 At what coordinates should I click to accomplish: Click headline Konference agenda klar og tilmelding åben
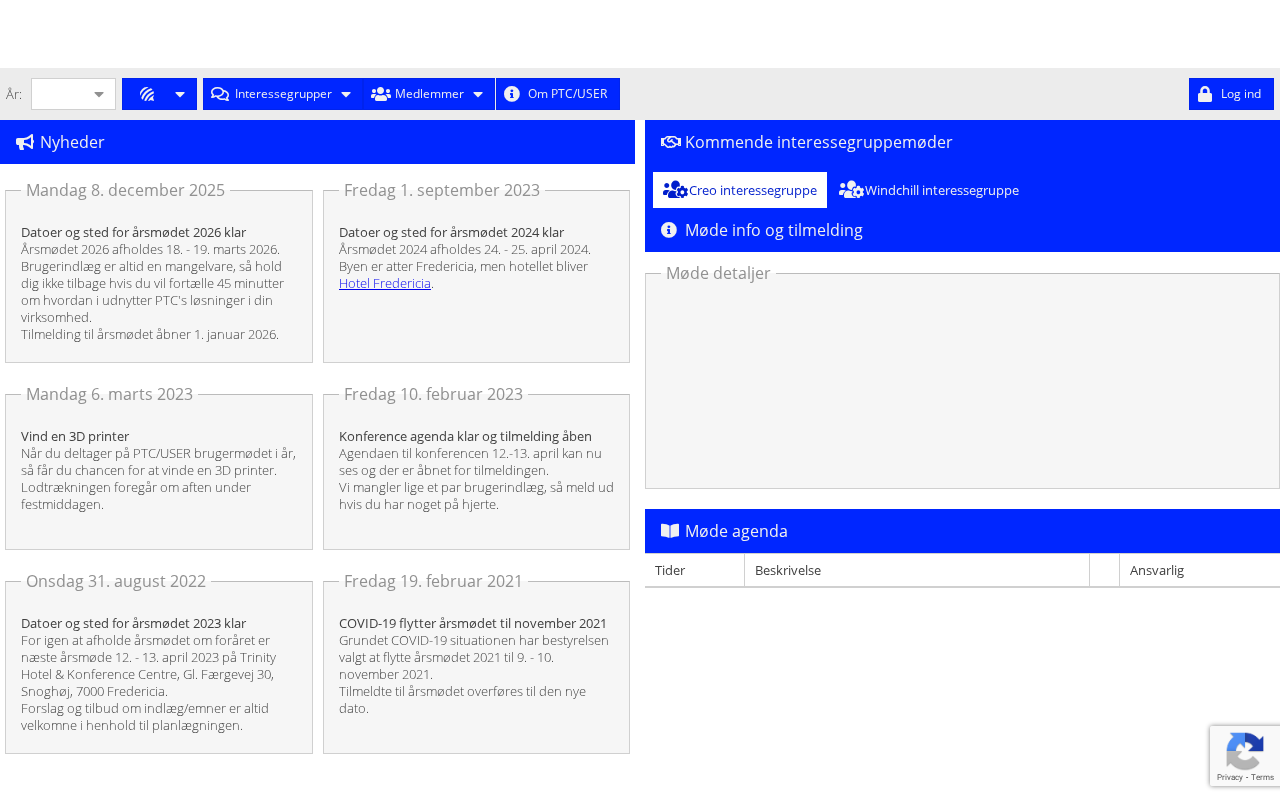point(465,436)
